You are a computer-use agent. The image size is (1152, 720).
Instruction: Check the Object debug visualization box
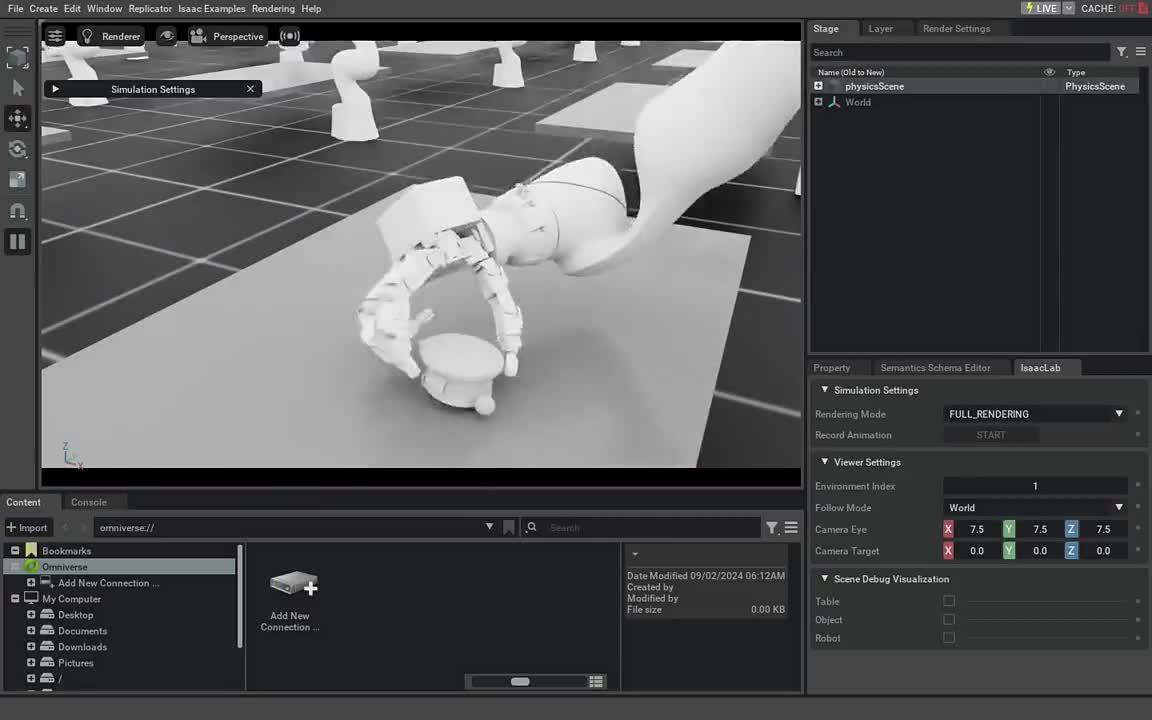(949, 620)
